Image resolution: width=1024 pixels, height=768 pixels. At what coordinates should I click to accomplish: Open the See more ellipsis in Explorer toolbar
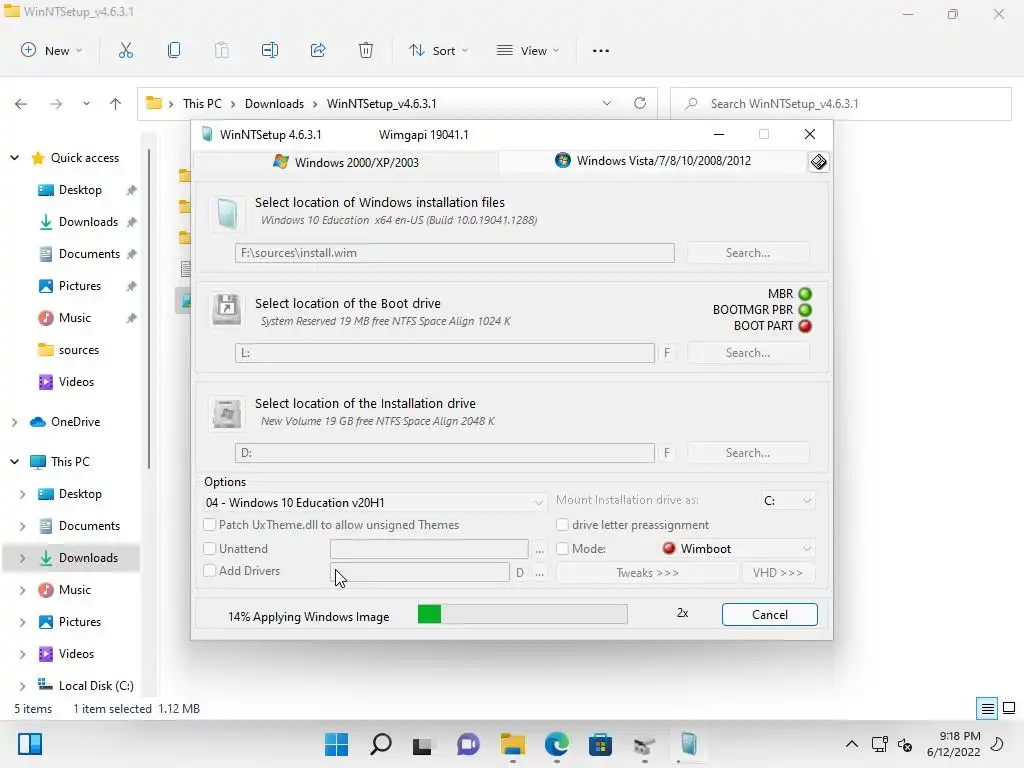[600, 51]
